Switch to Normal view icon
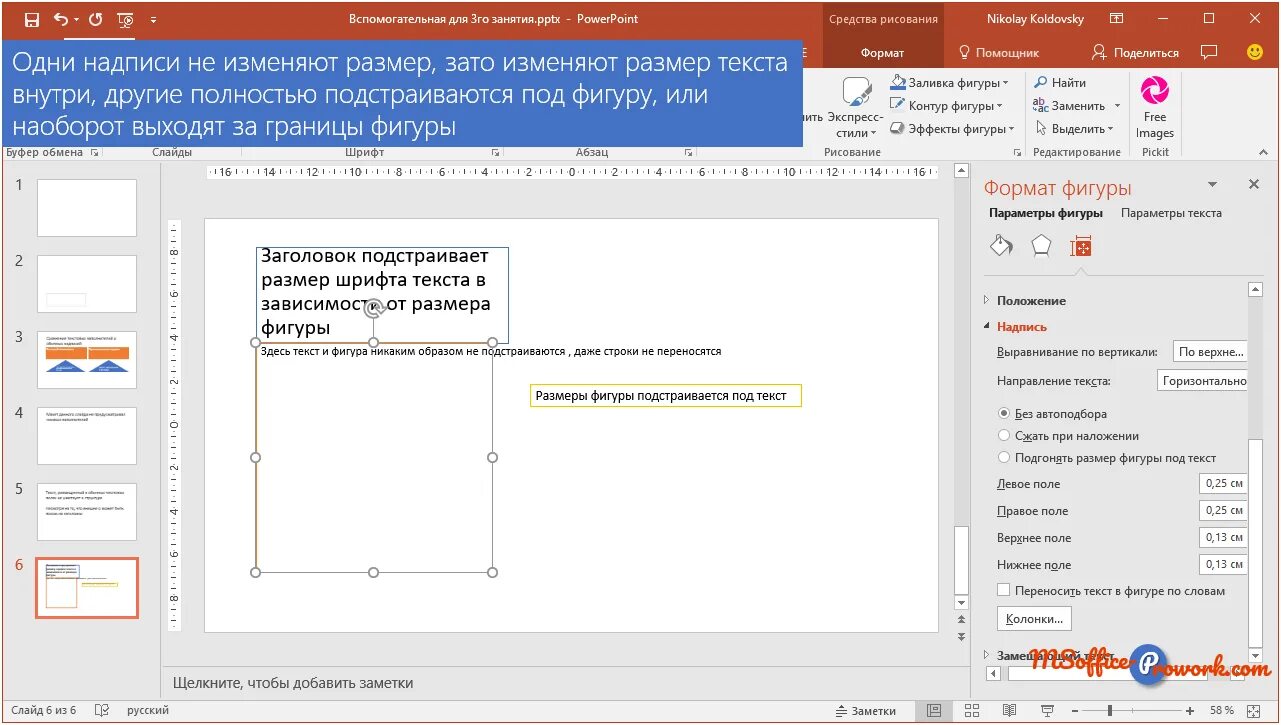Screen dimensions: 1281x725 pos(933,710)
